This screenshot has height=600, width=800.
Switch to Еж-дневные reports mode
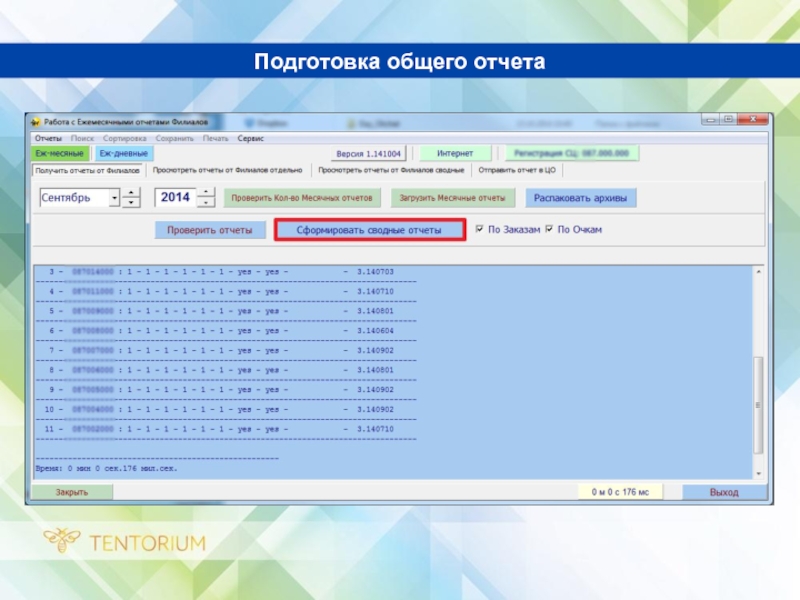tap(123, 154)
